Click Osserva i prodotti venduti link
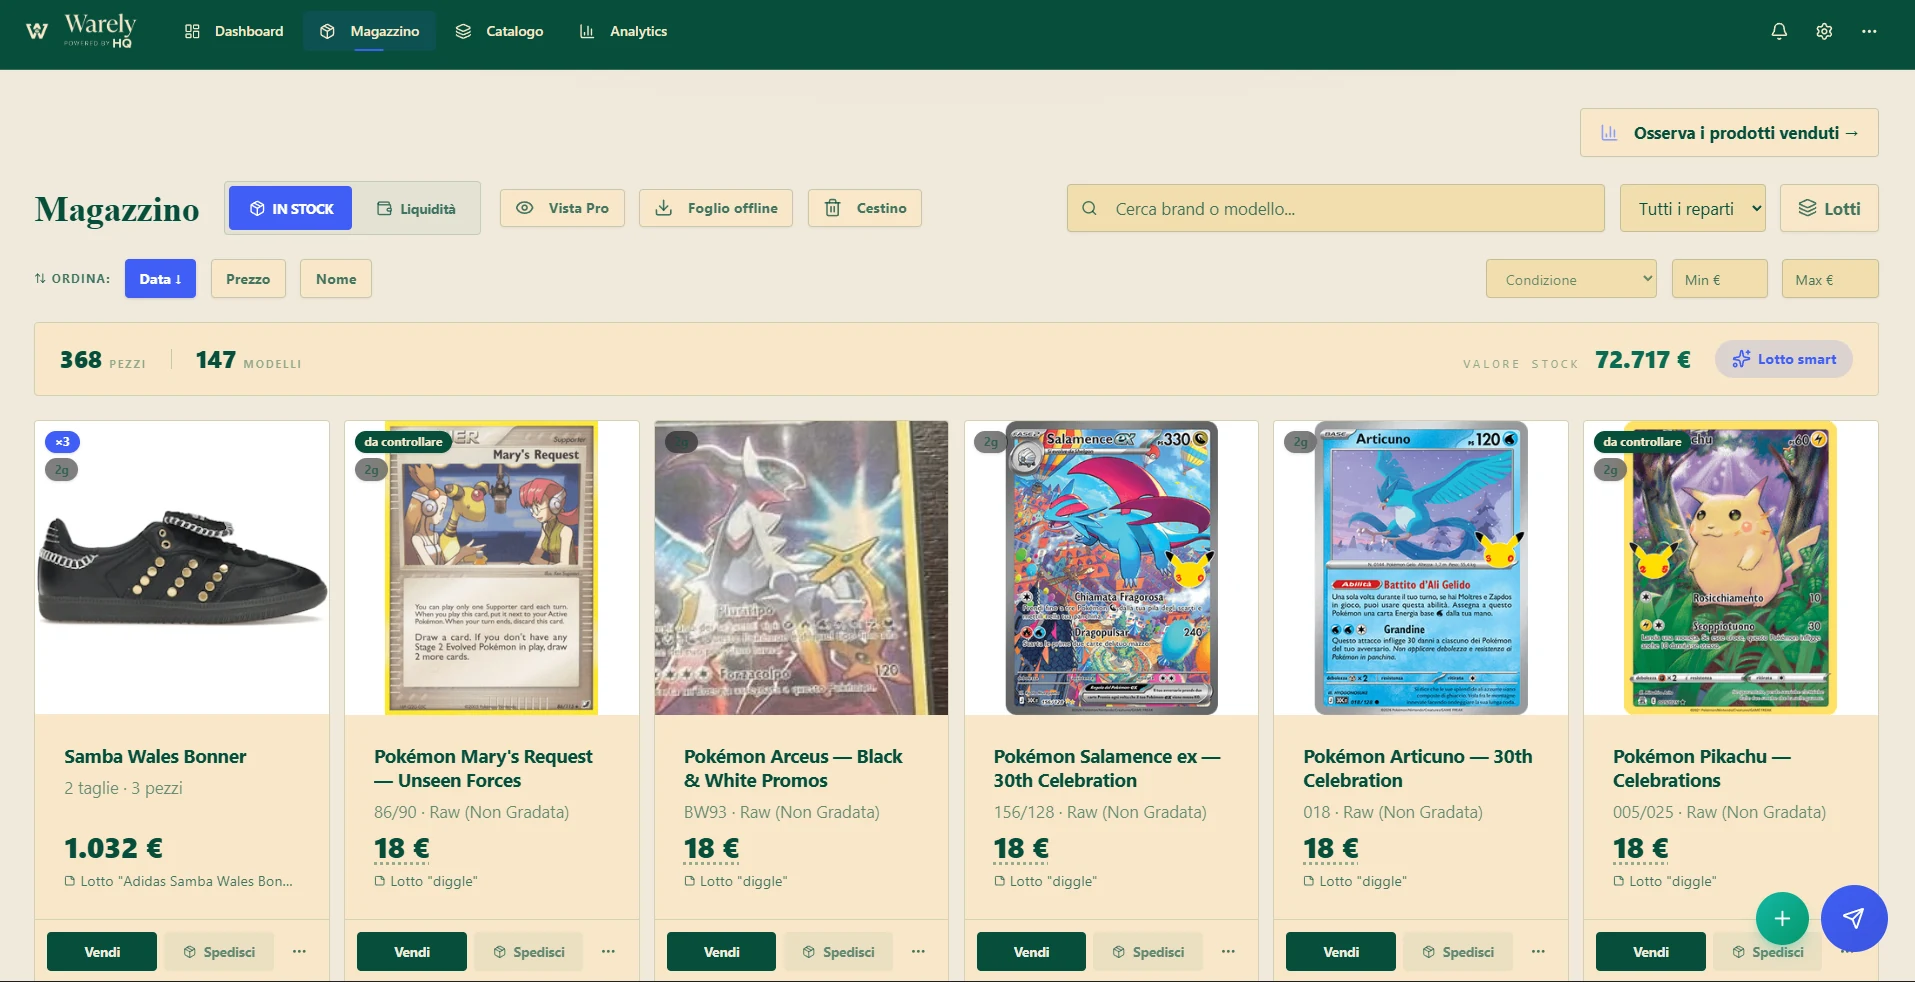Viewport: 1915px width, 982px height. pyautogui.click(x=1729, y=133)
